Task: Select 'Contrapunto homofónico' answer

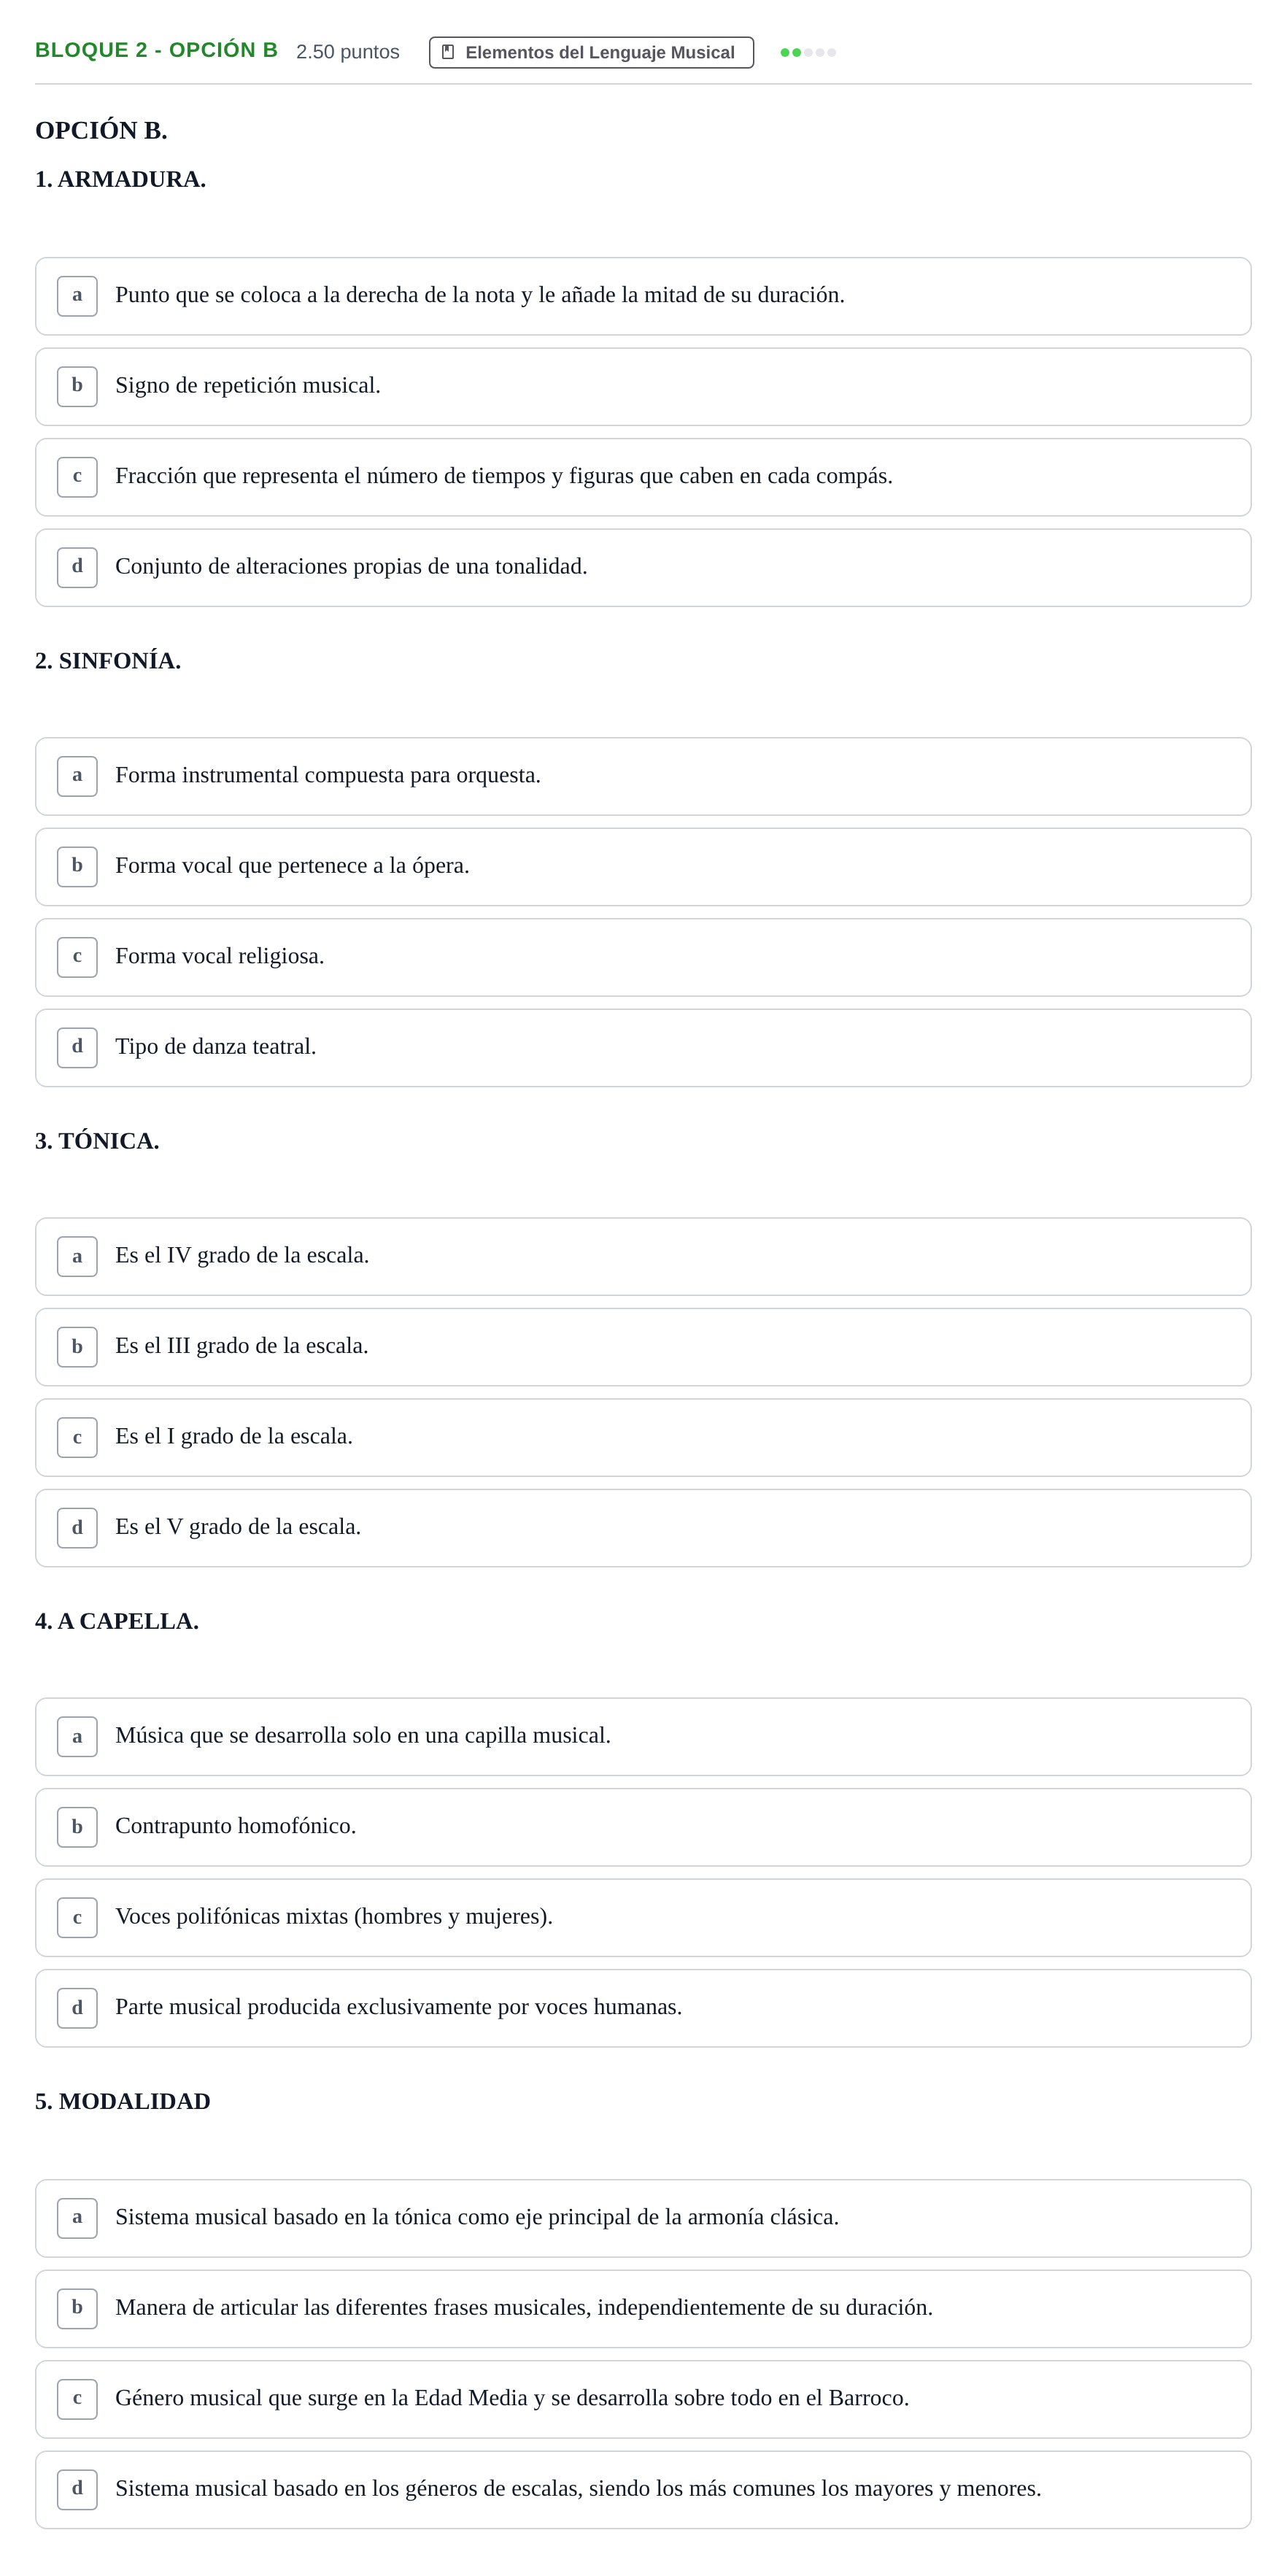Action: pyautogui.click(x=643, y=1827)
